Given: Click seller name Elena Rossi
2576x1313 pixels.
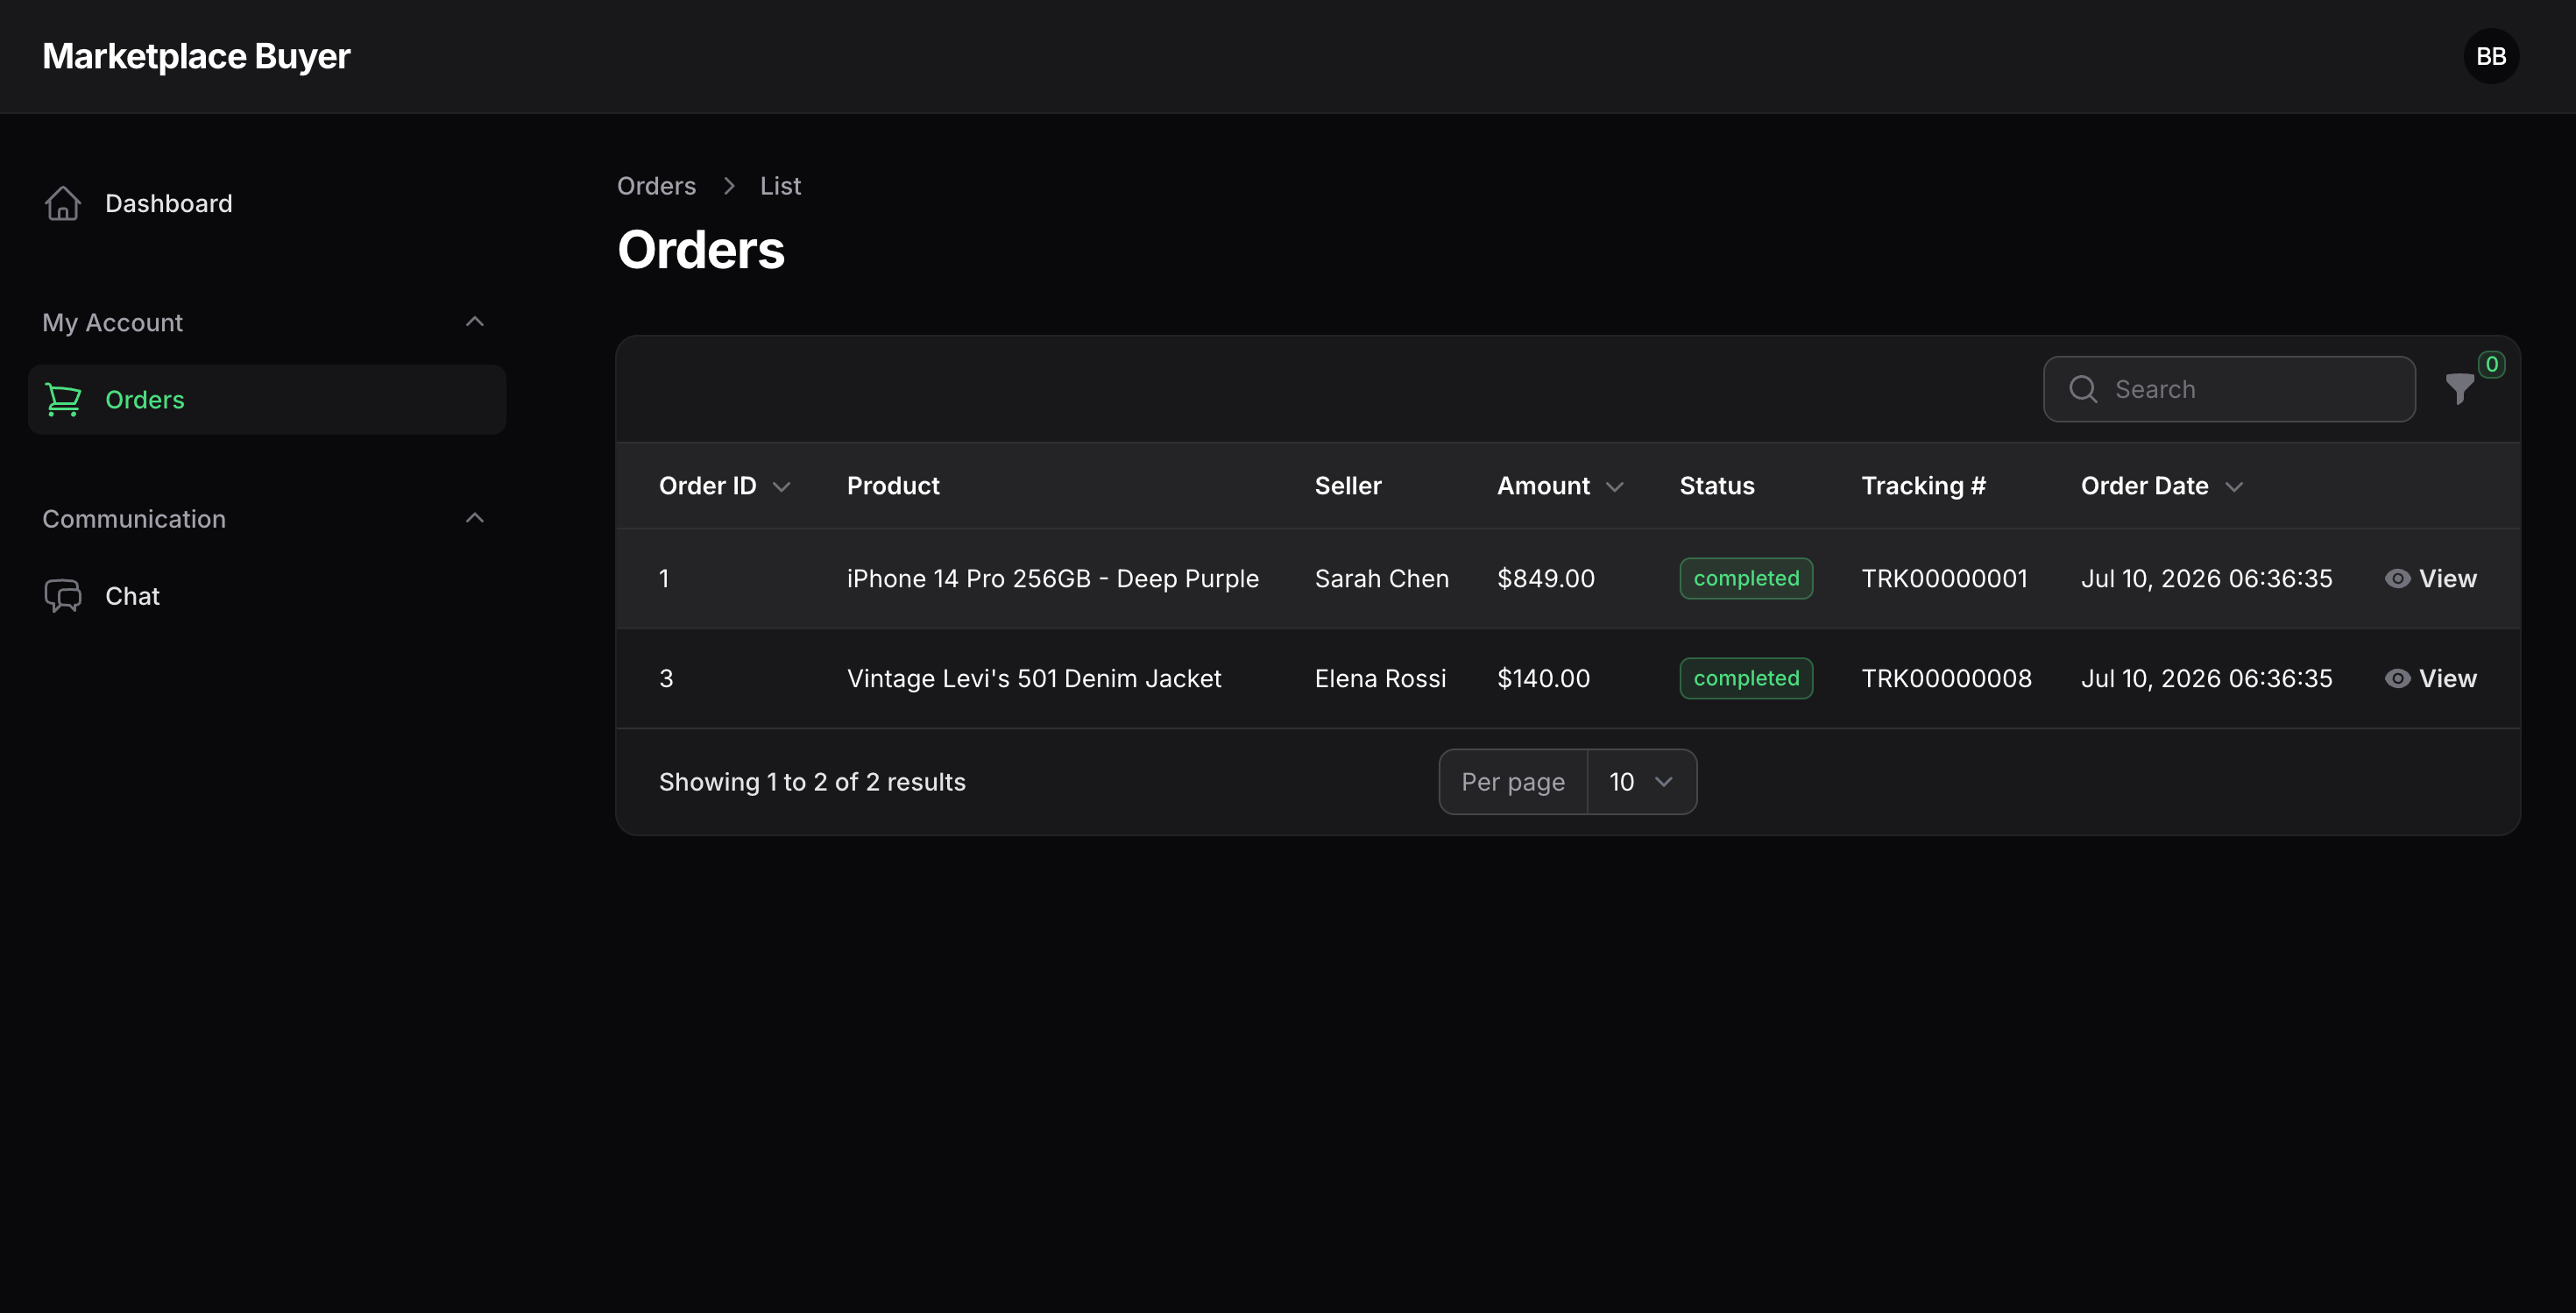Looking at the screenshot, I should point(1380,679).
